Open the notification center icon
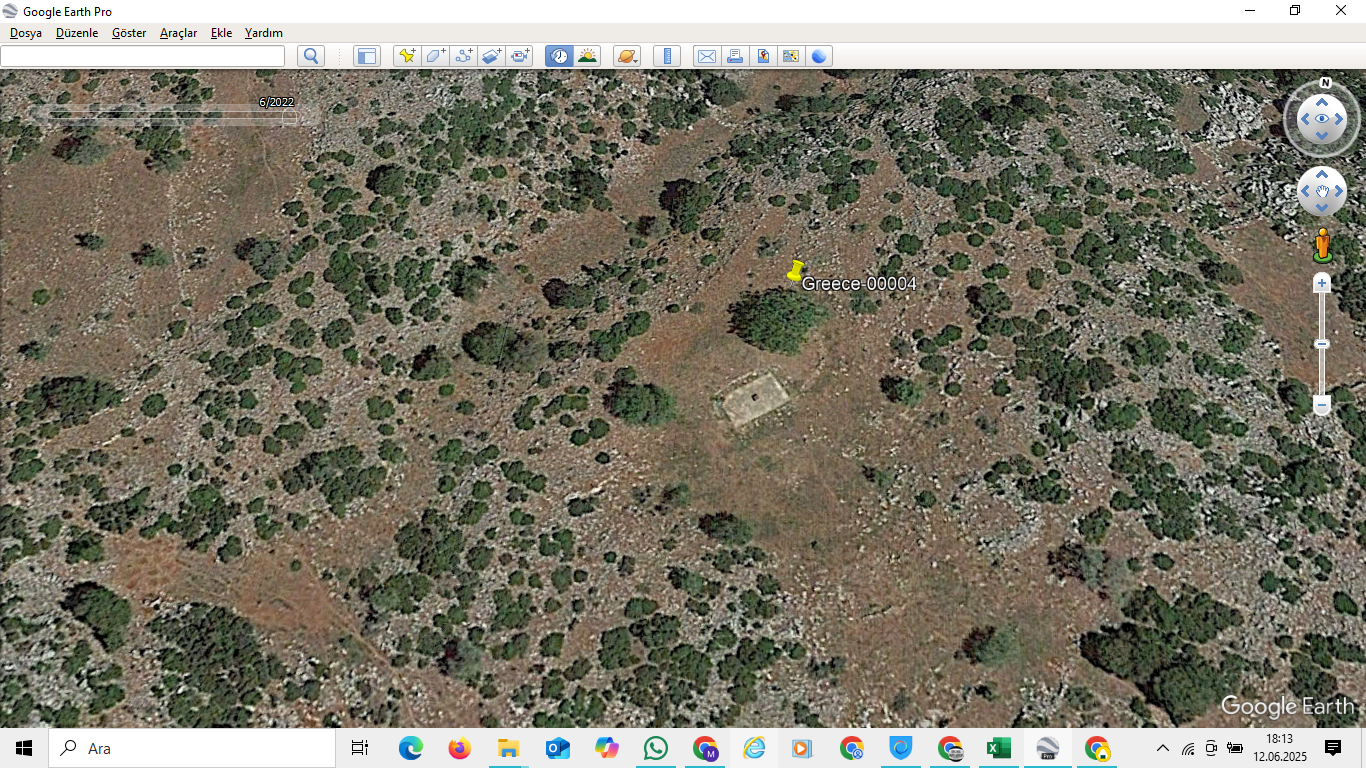Screen dimensions: 1366x768 [x=1333, y=748]
